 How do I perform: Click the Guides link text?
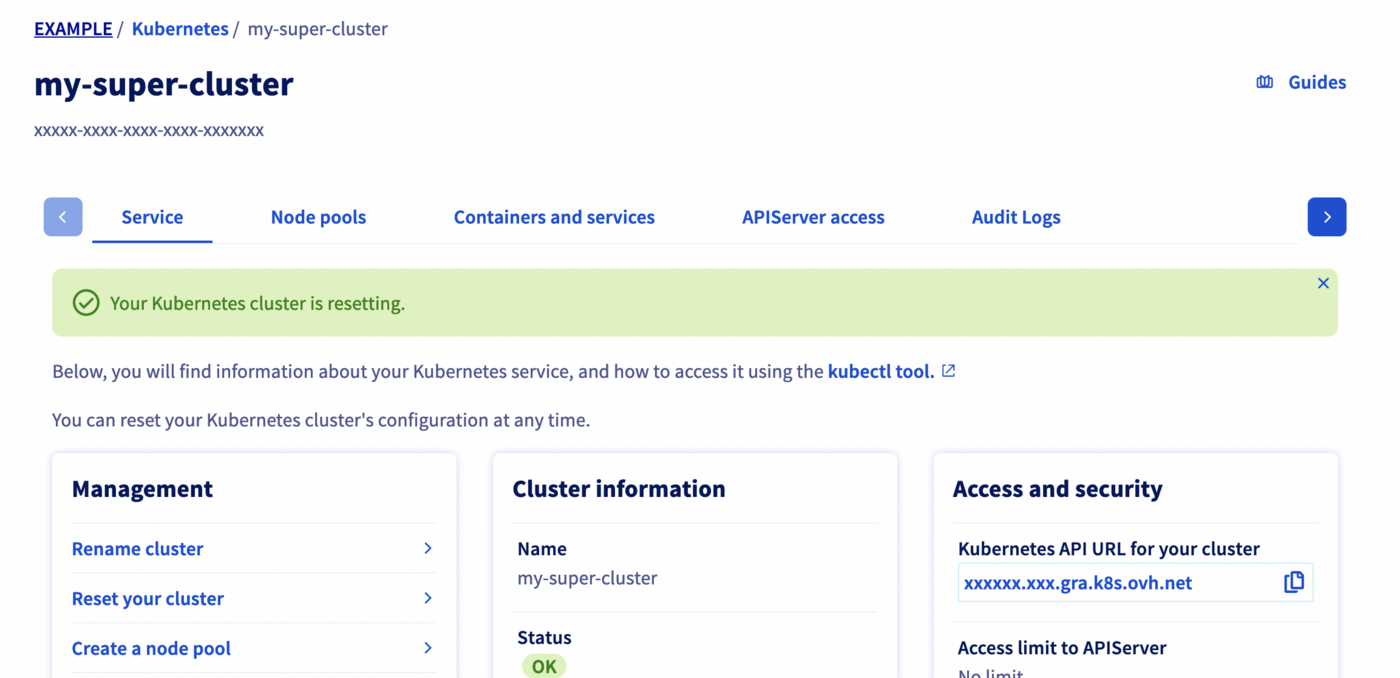1316,82
